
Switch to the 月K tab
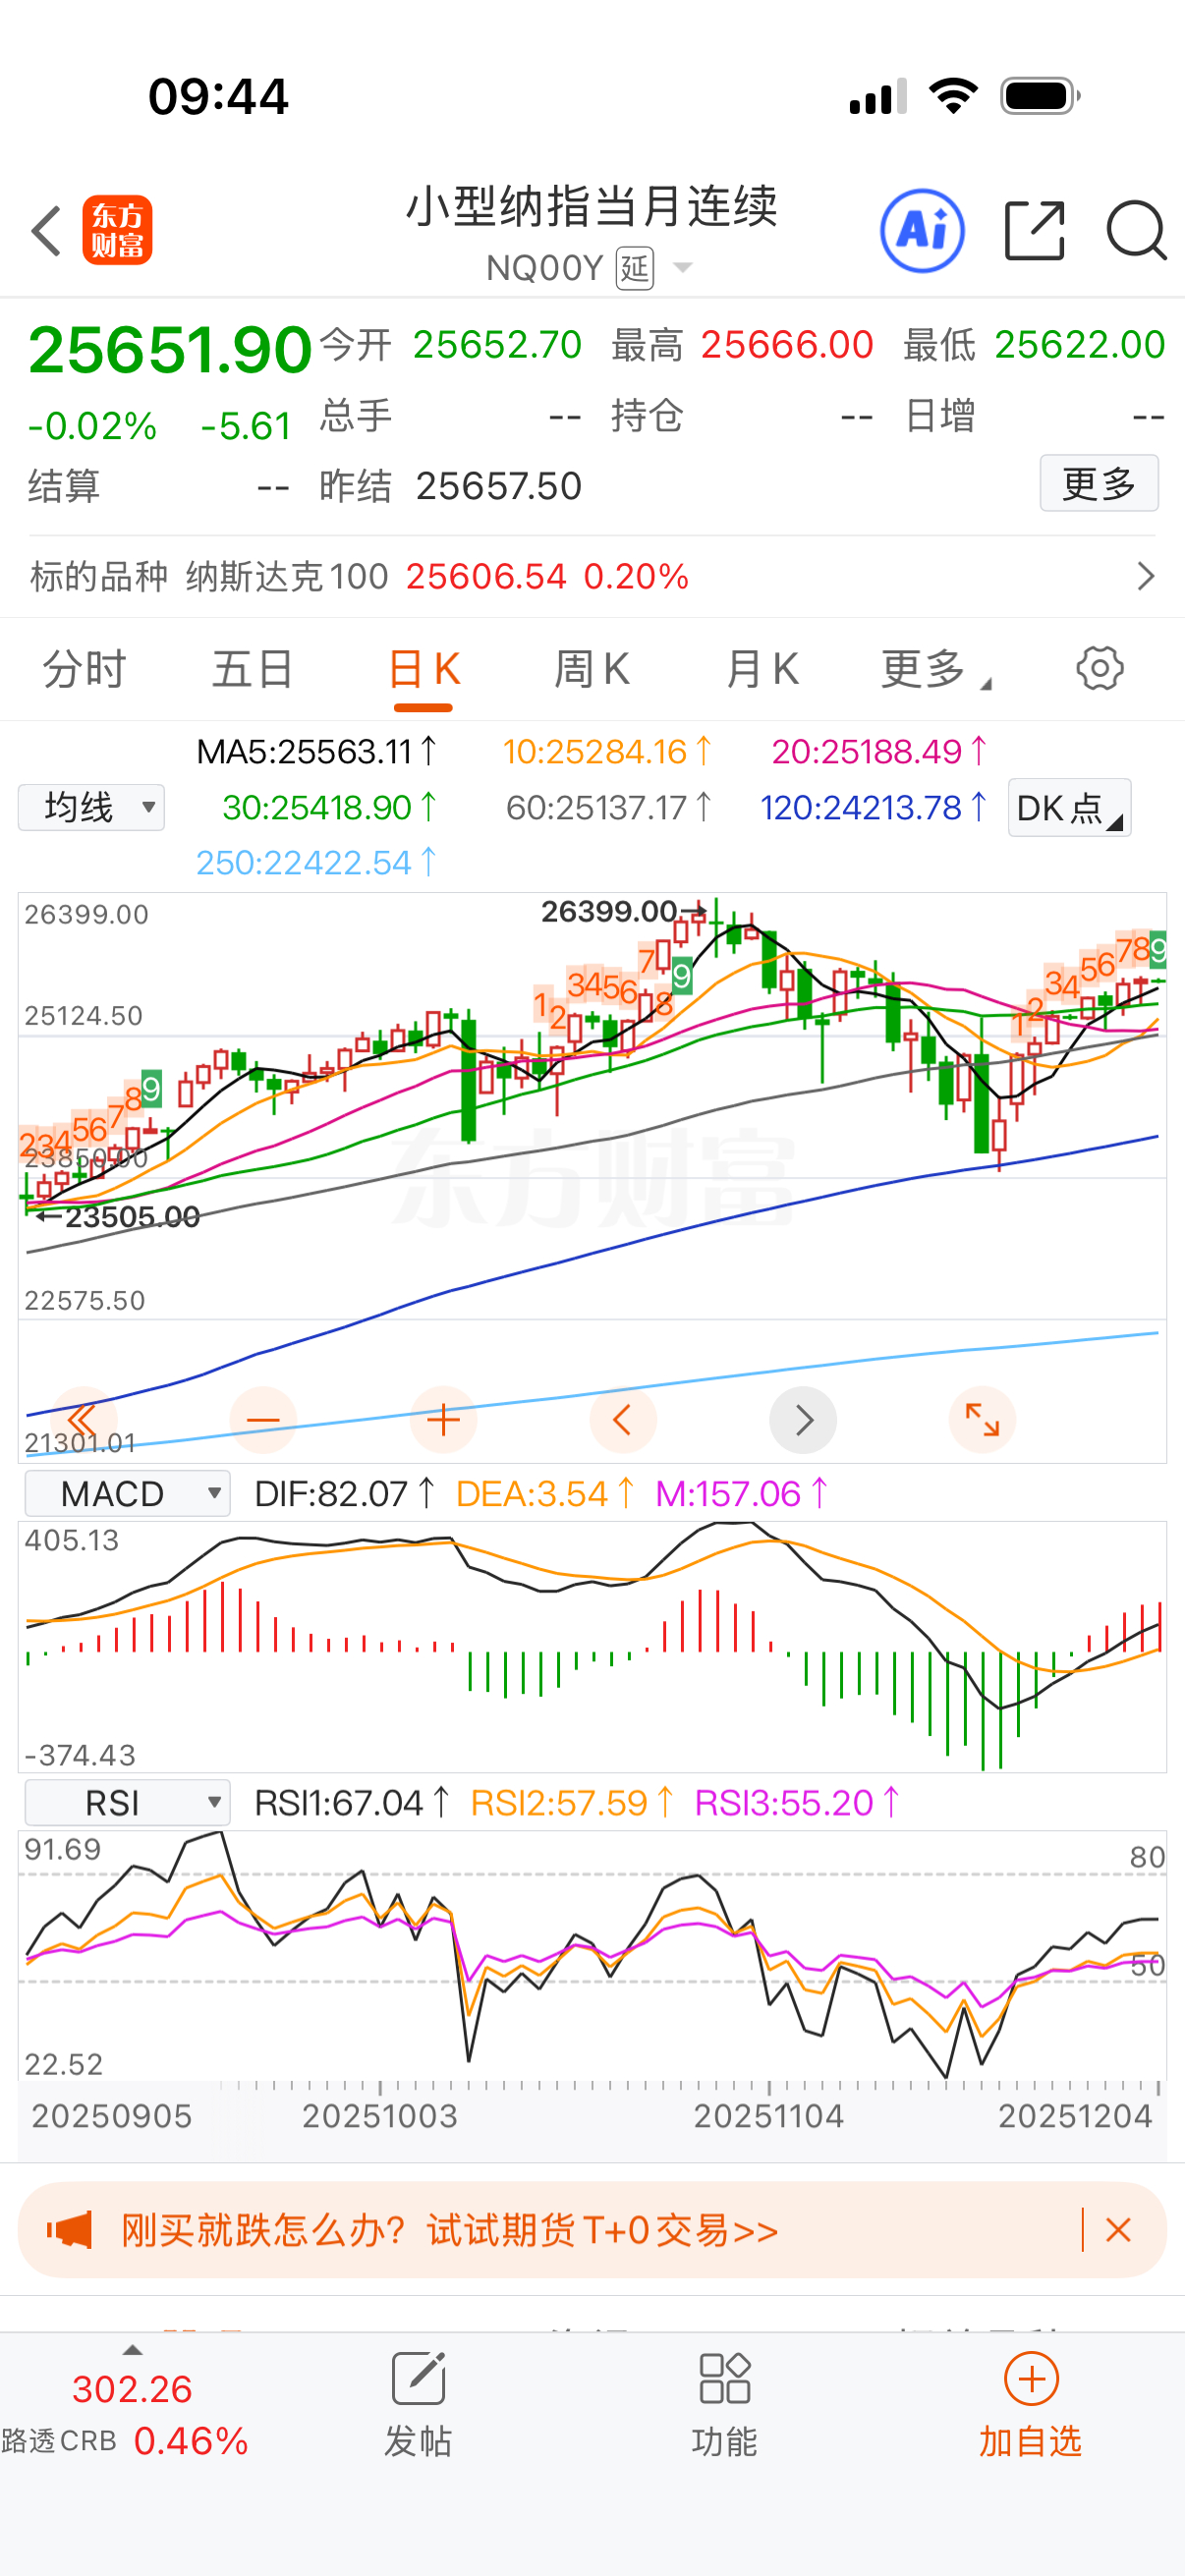point(762,668)
